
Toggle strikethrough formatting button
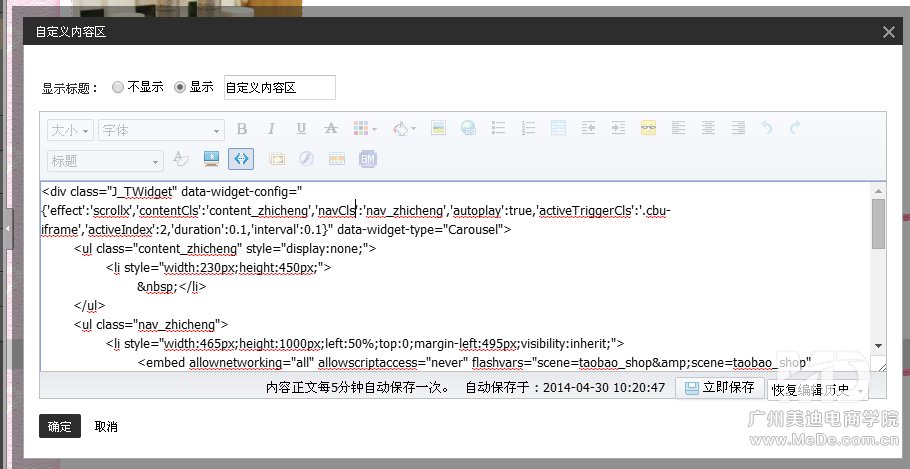pyautogui.click(x=331, y=129)
